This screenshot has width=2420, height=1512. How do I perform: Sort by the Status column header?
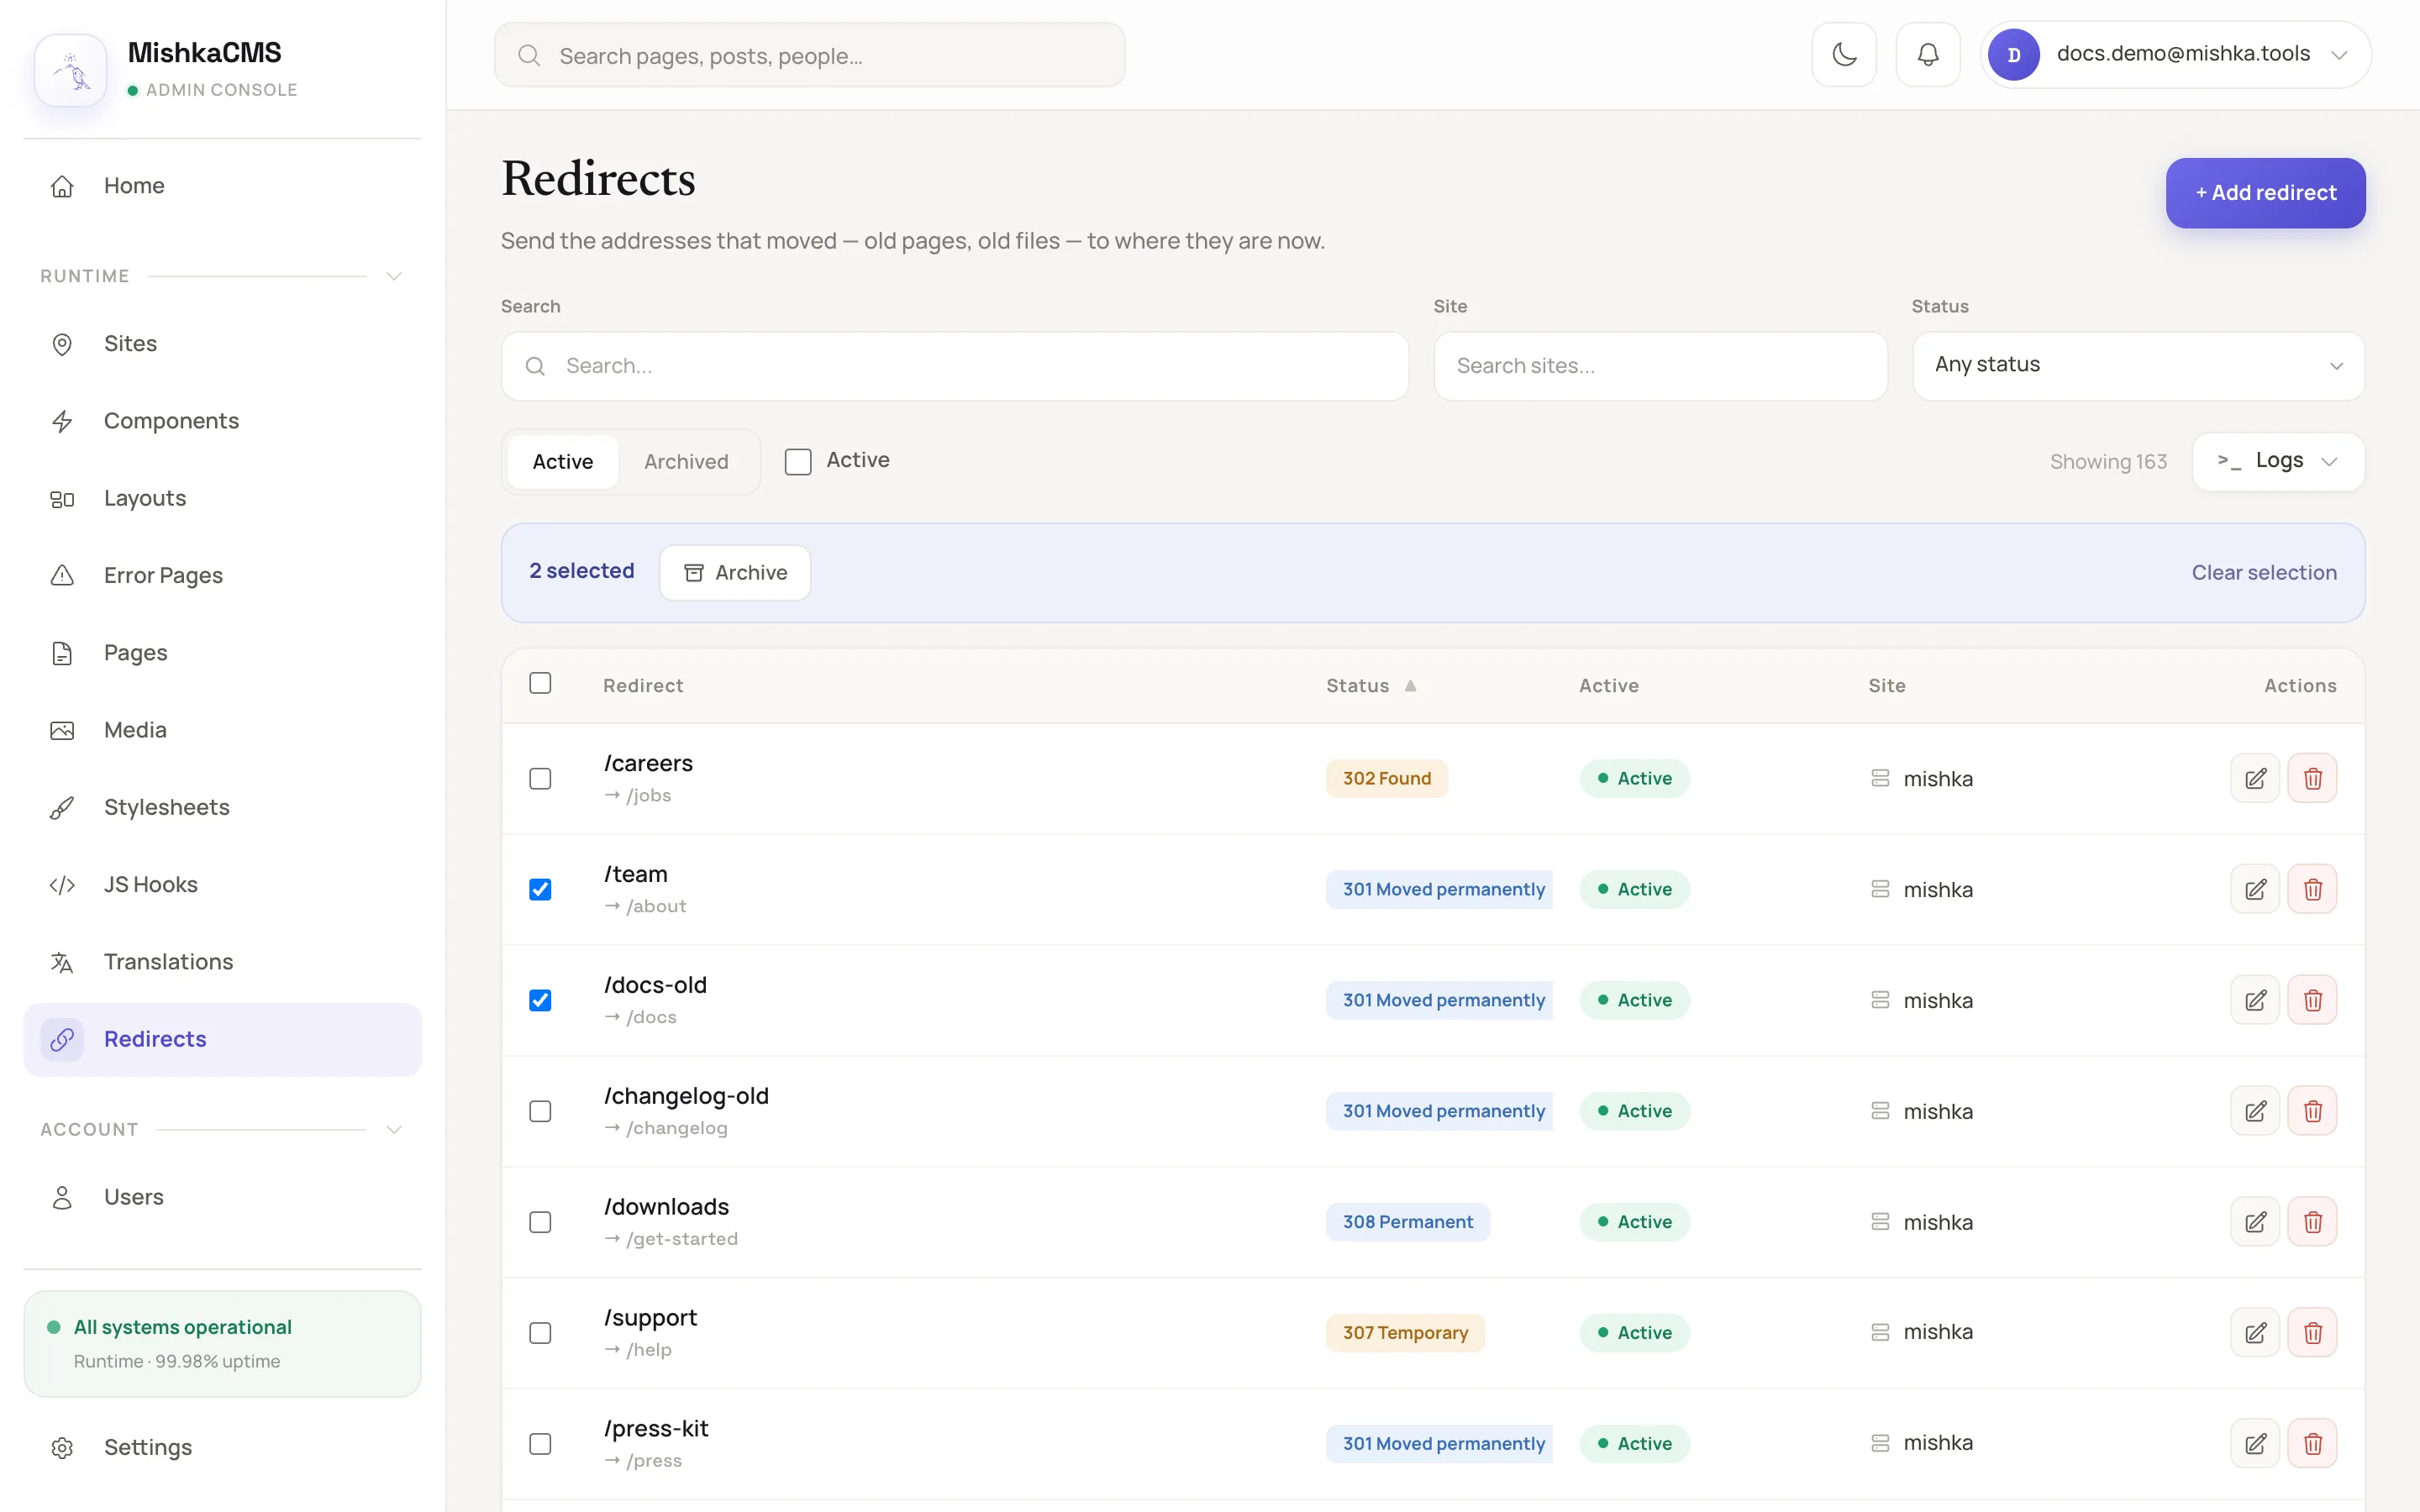click(1371, 685)
